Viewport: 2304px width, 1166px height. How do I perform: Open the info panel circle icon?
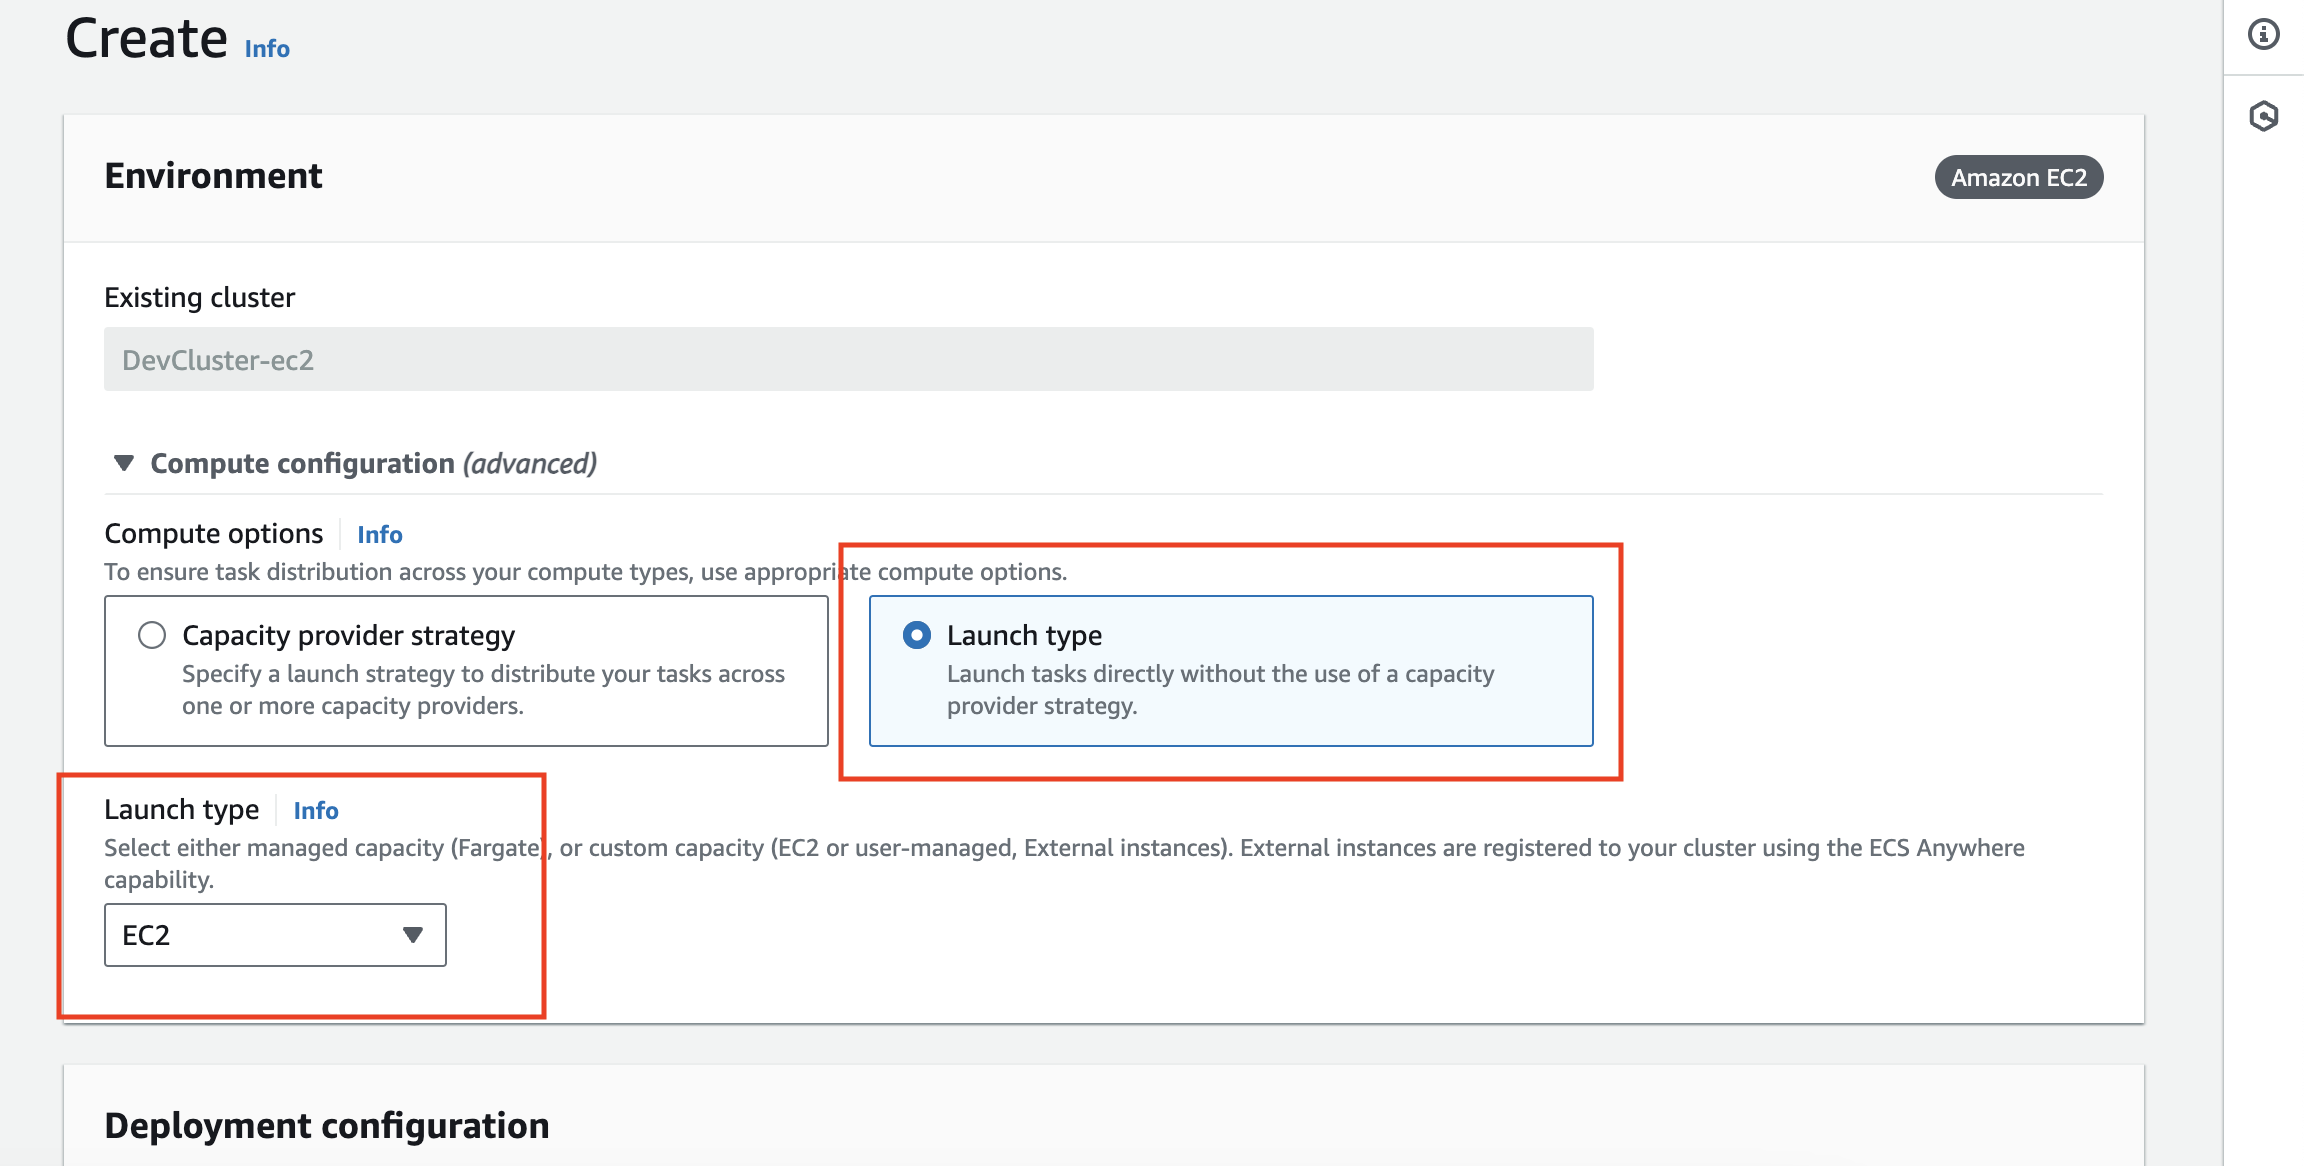click(x=2263, y=35)
